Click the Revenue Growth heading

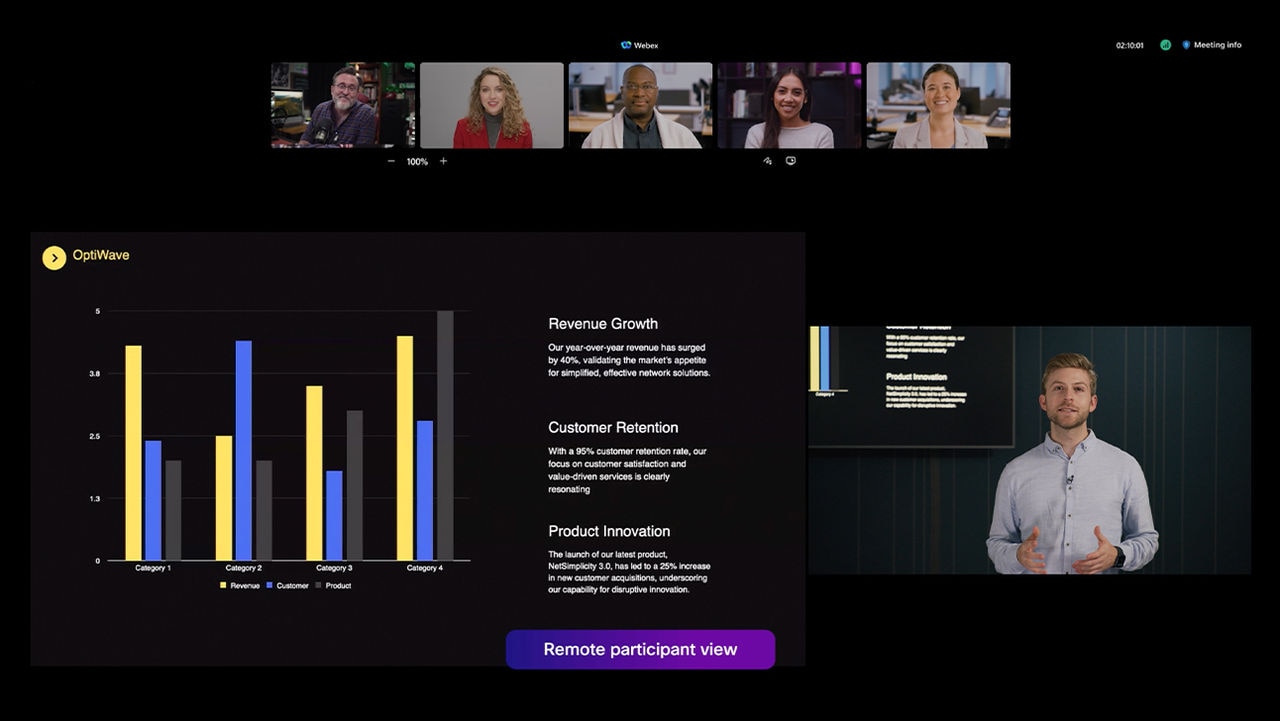603,324
